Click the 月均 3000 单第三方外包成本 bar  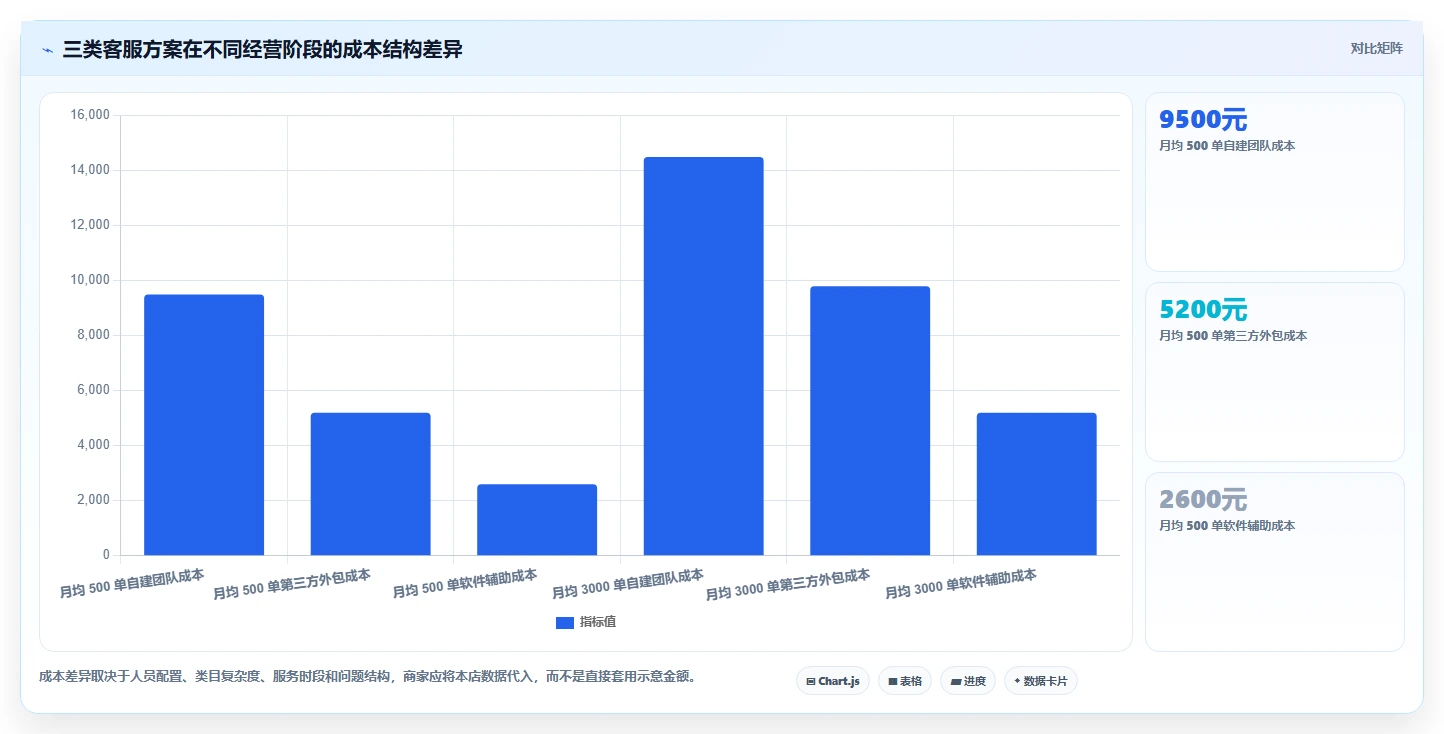click(x=870, y=421)
